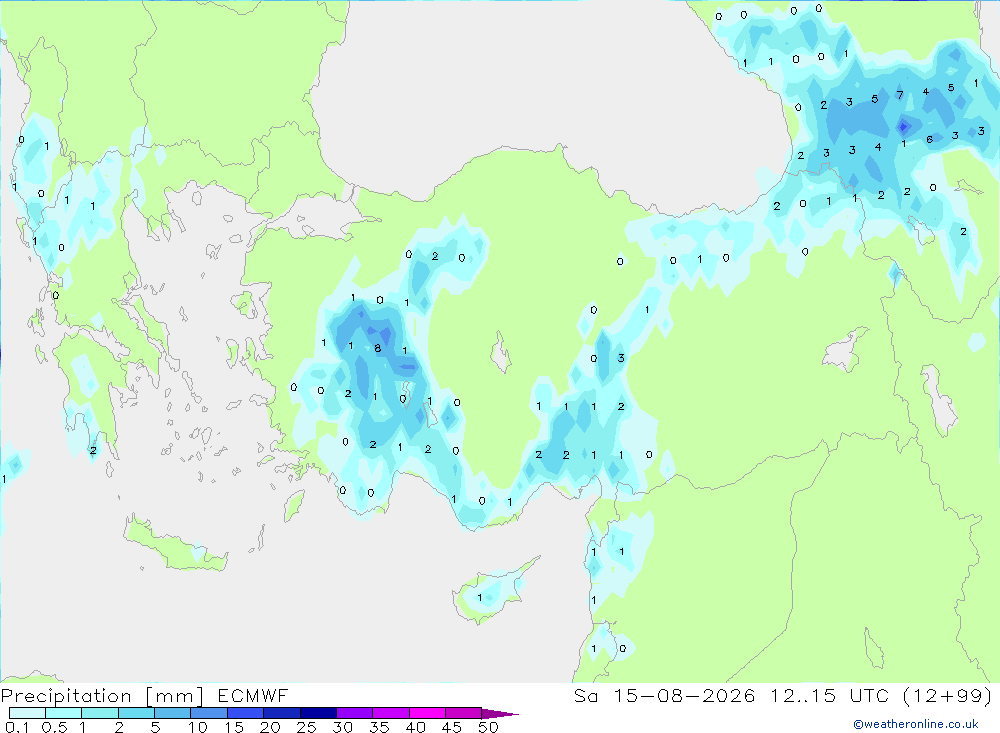Click the '10' legend scale label

point(198,727)
